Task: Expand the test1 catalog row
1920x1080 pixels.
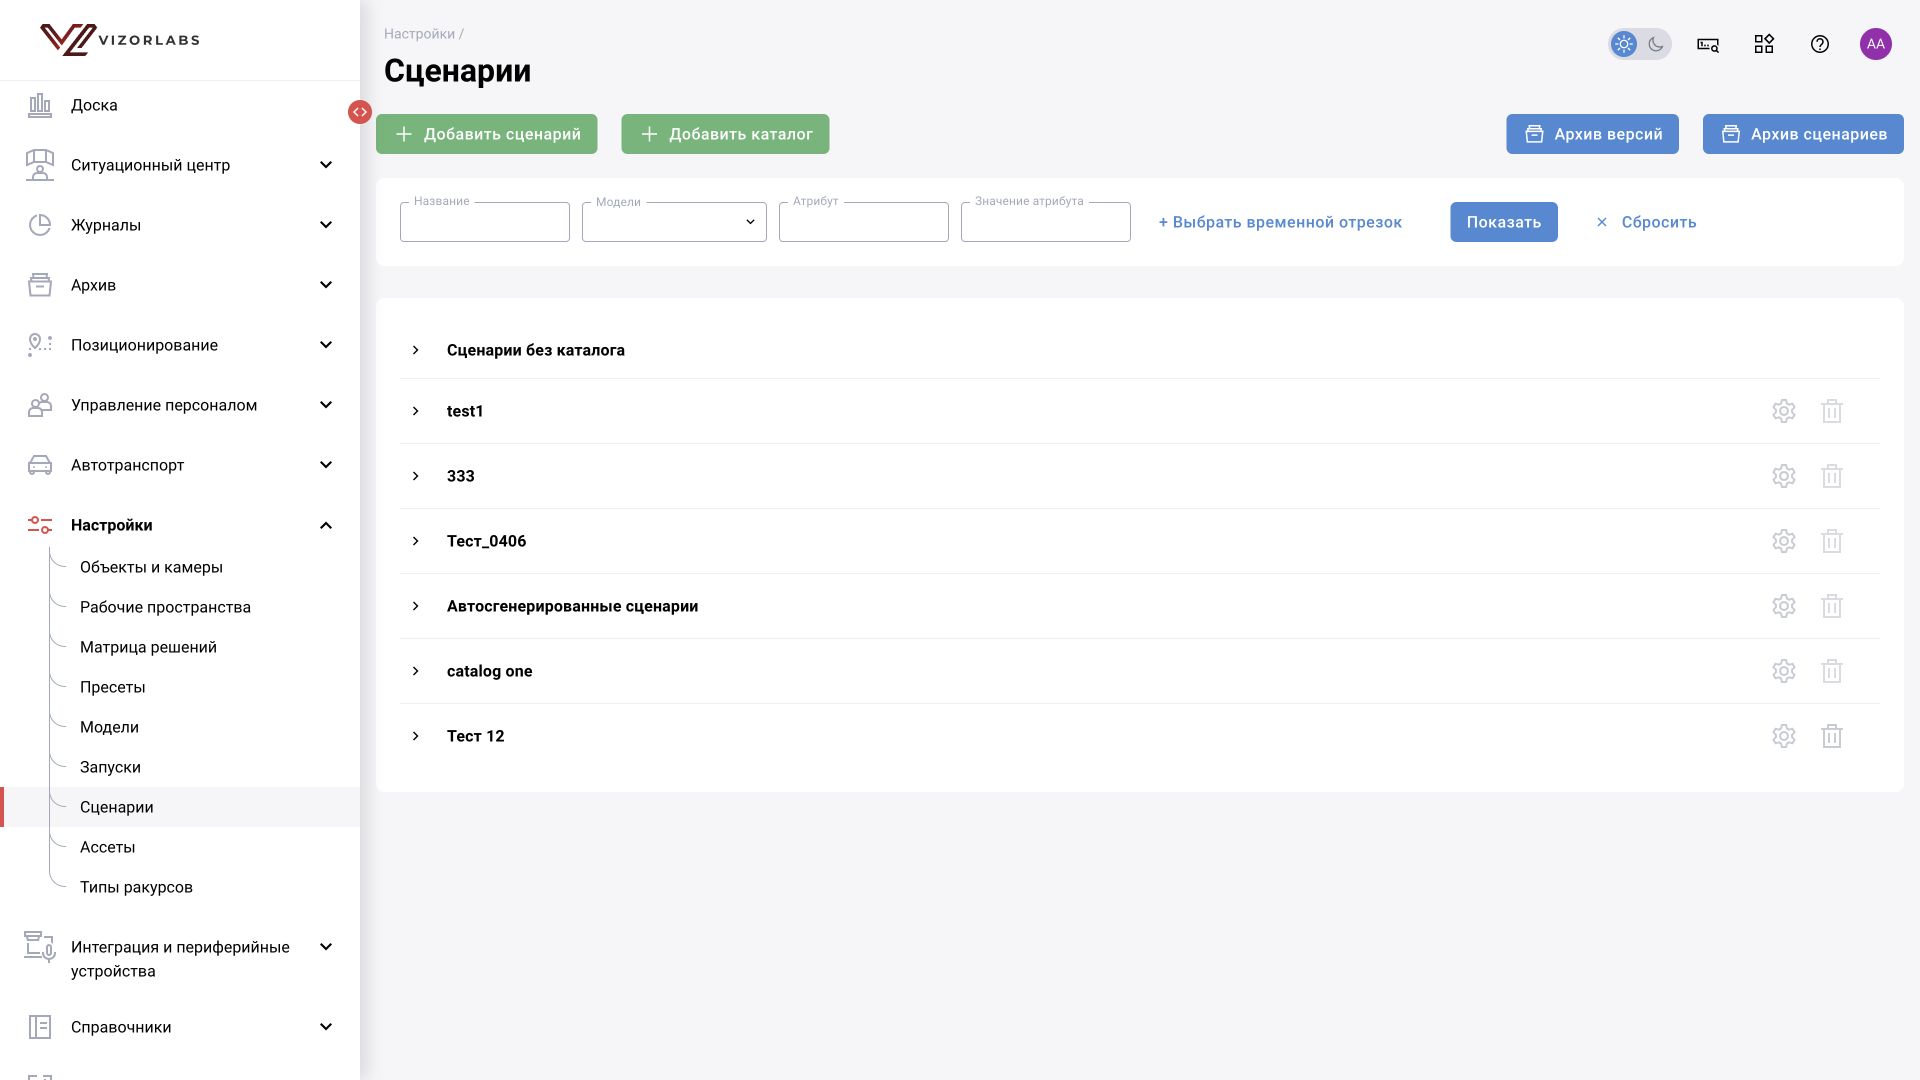Action: click(x=416, y=411)
